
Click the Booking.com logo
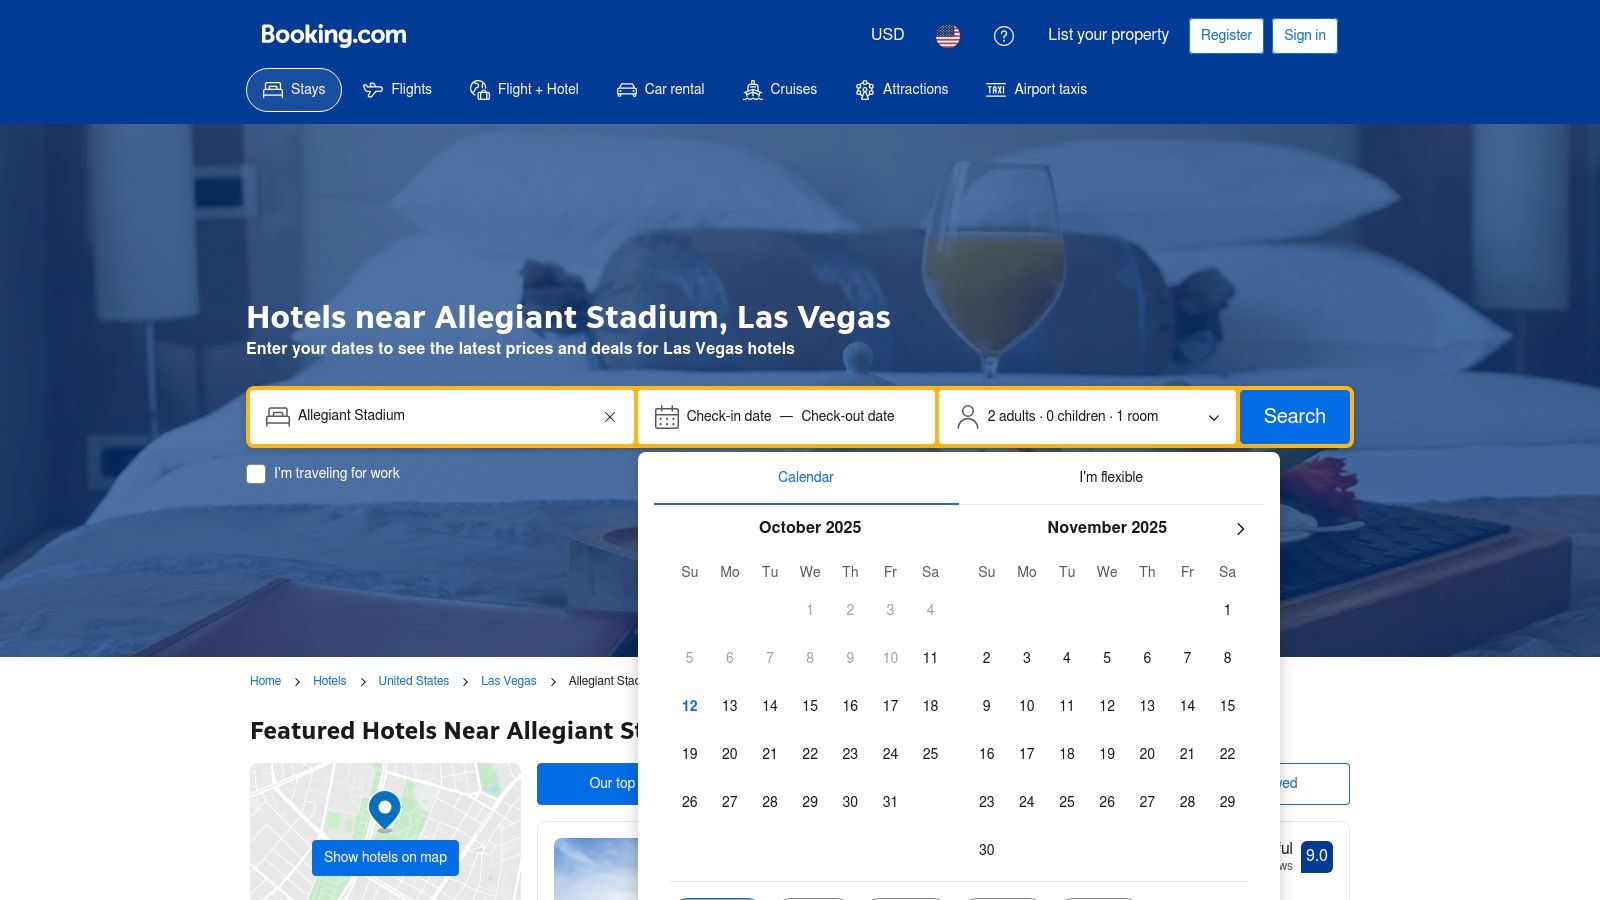click(x=334, y=35)
